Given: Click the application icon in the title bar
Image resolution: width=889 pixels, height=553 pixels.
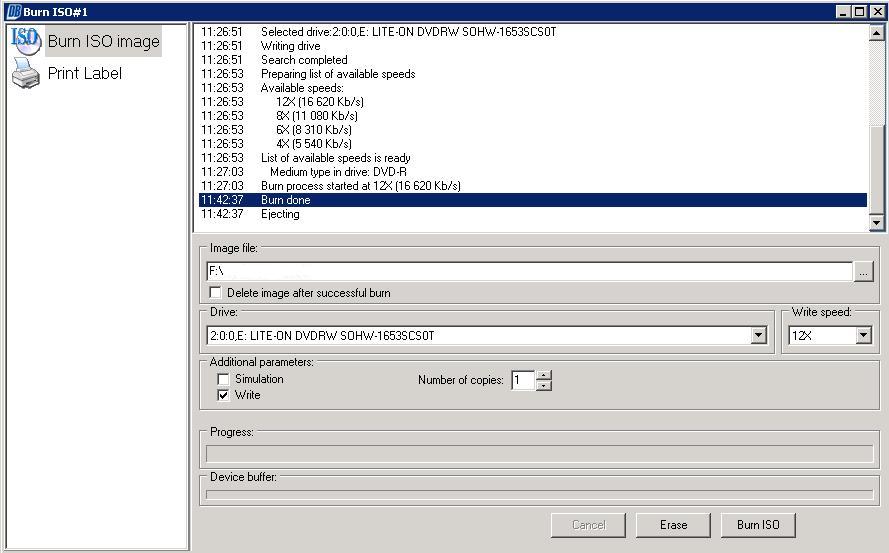Looking at the screenshot, I should [x=13, y=11].
